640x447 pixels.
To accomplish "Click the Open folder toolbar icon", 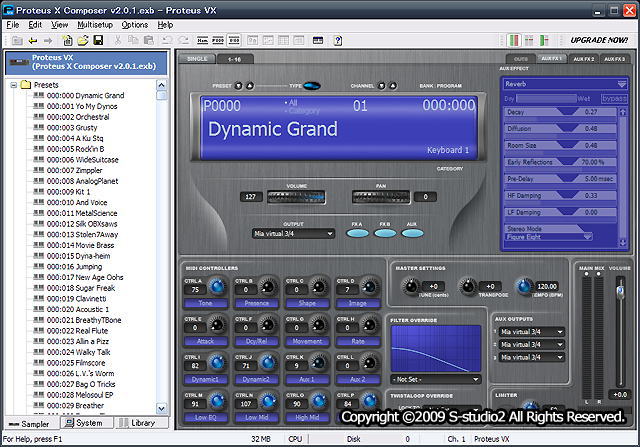I will tap(83, 40).
